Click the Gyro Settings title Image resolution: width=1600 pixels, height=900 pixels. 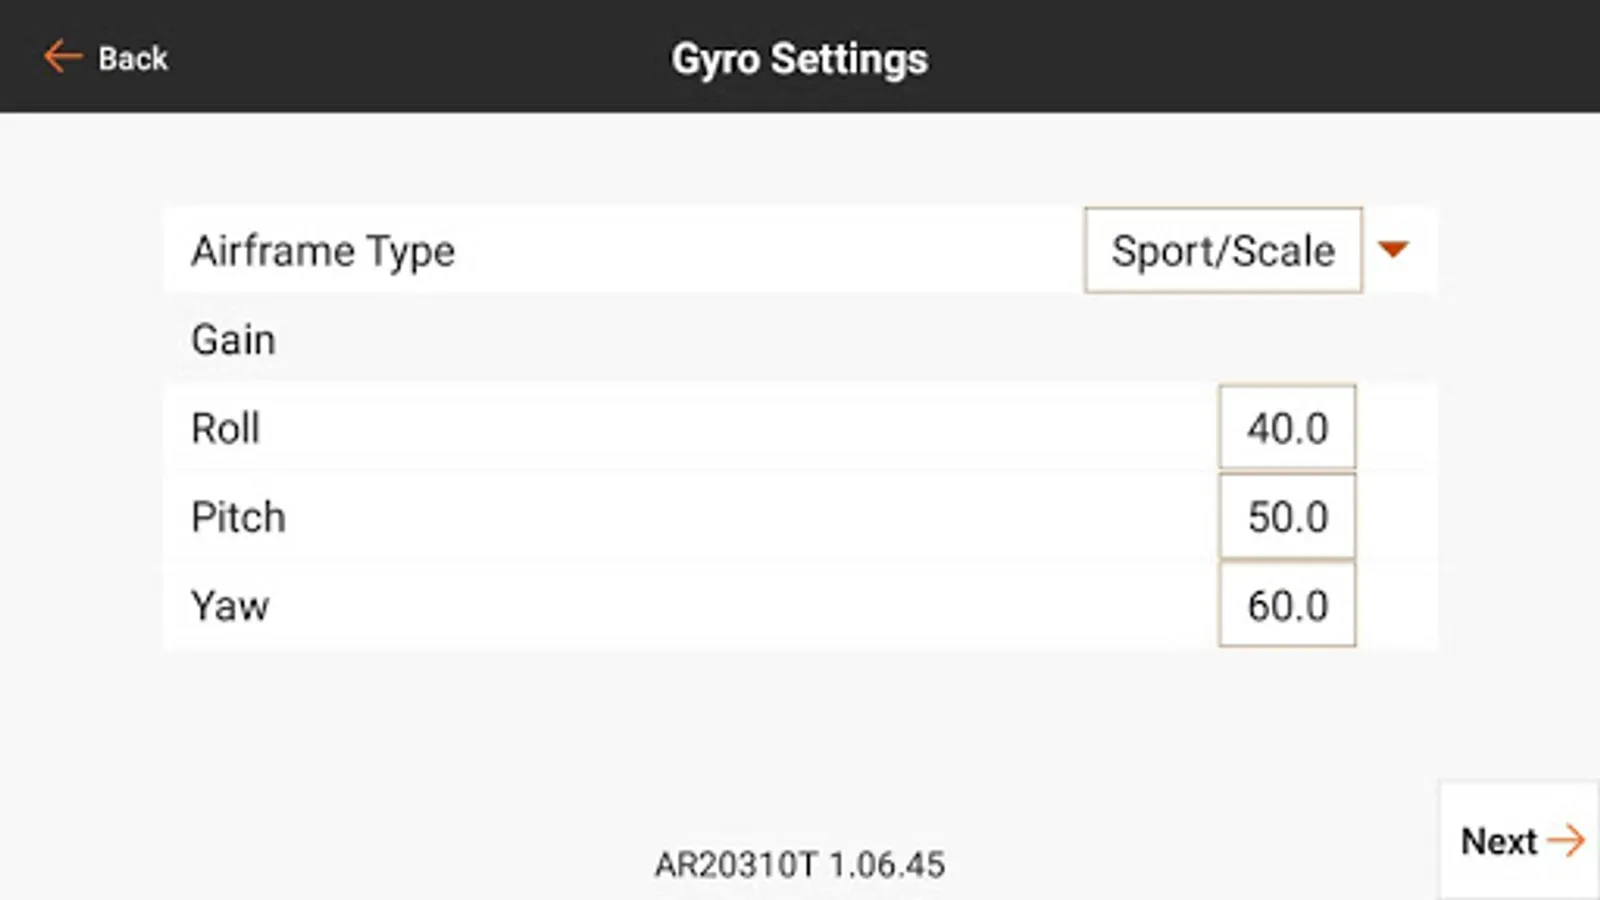tap(799, 58)
